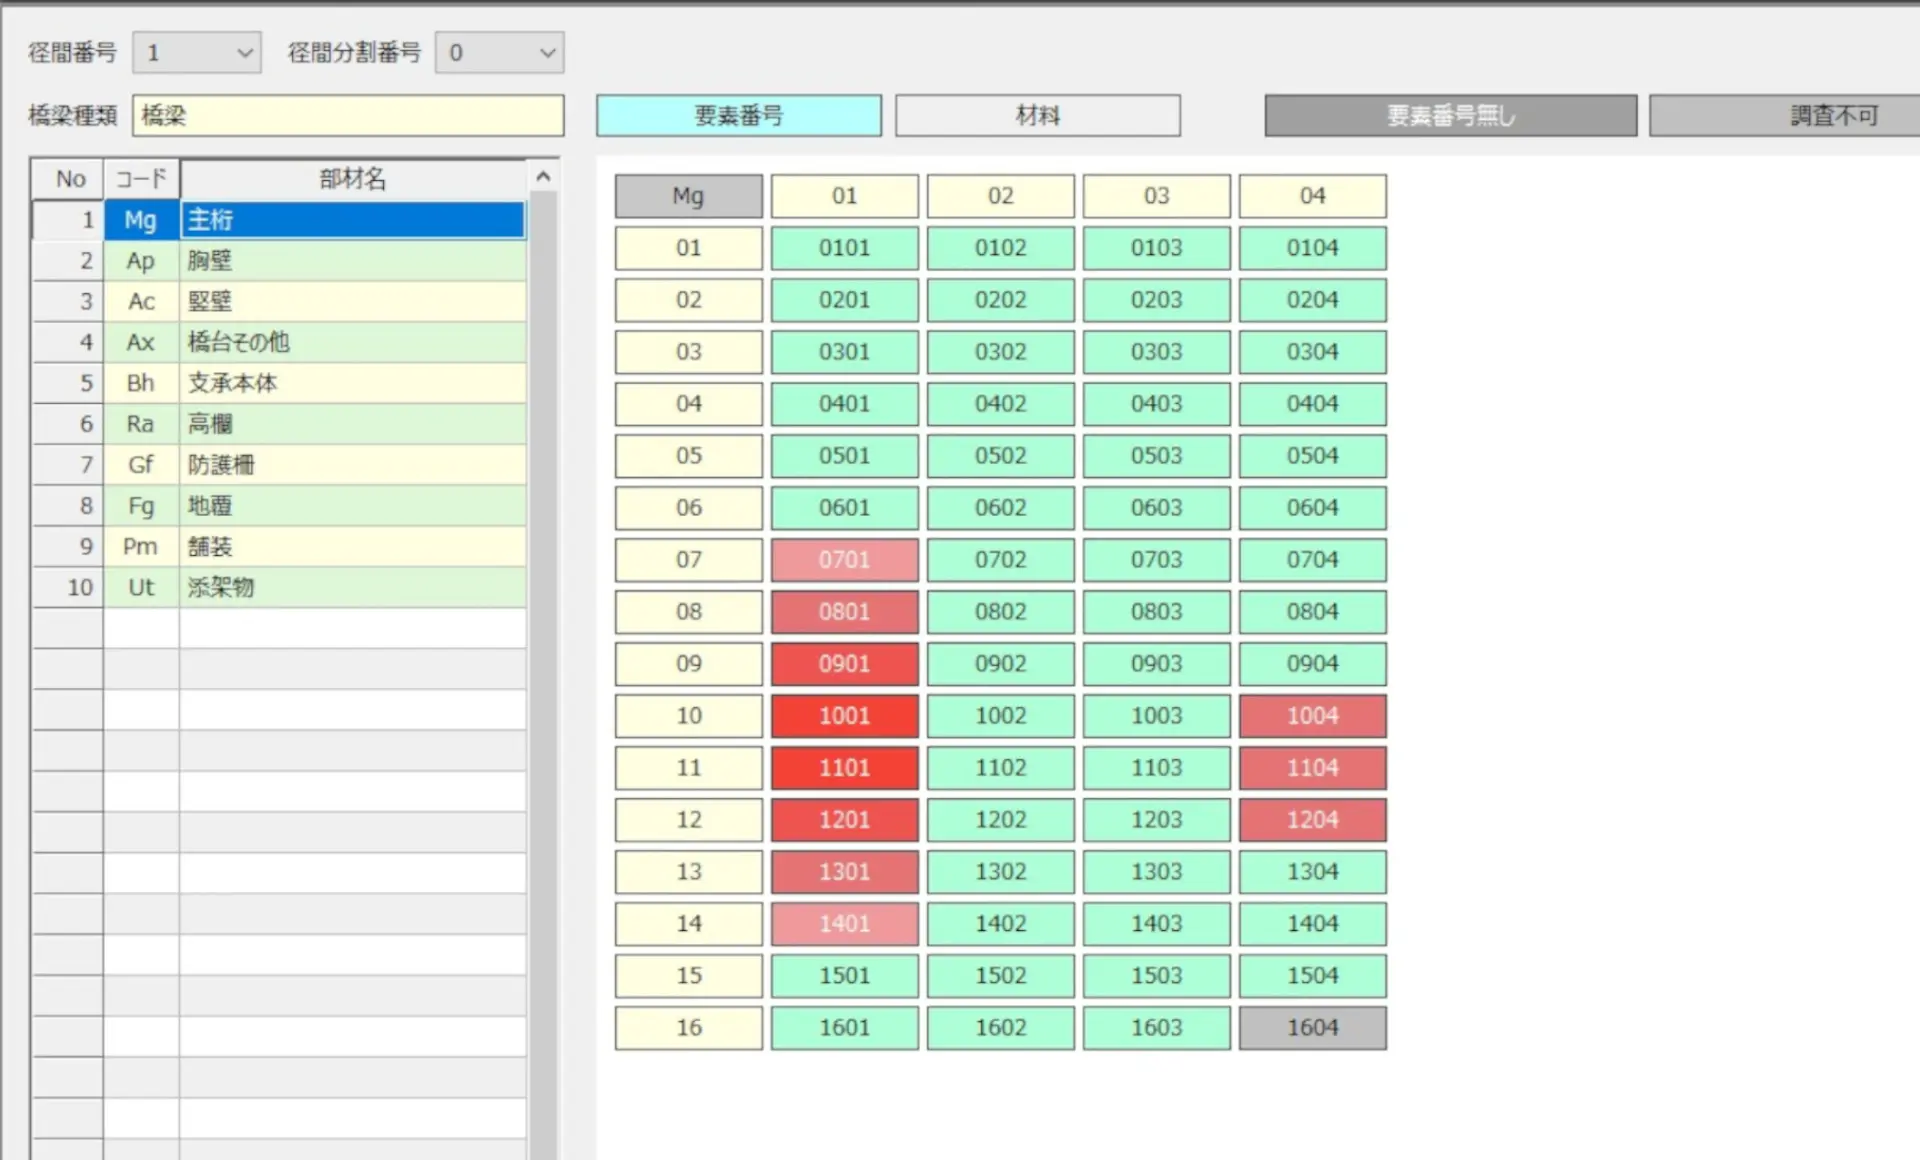This screenshot has width=1920, height=1160.
Task: Select element cell 1302
Action: coord(1001,872)
